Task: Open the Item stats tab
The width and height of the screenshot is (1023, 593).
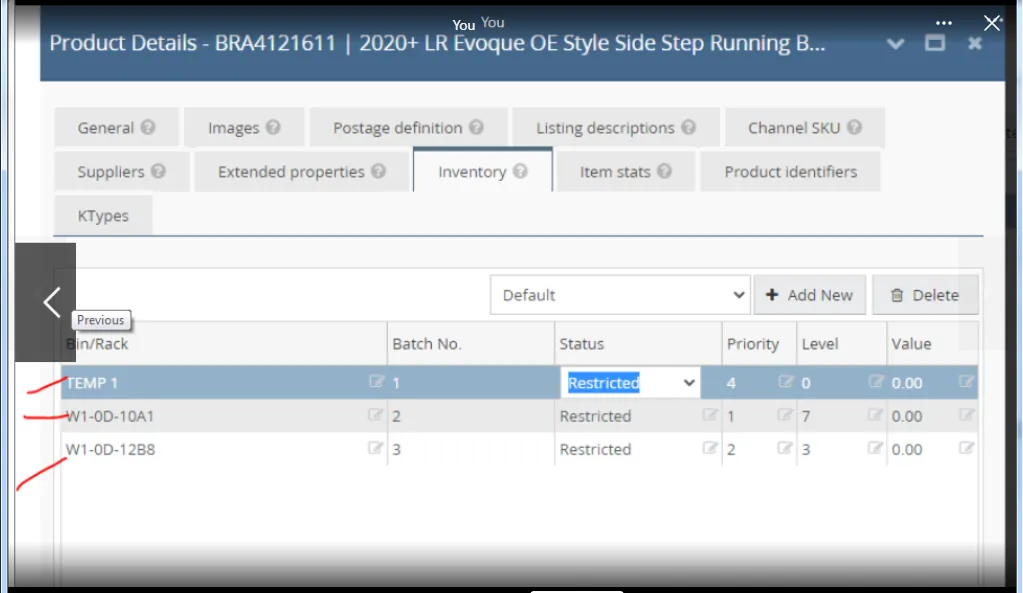Action: (x=625, y=172)
